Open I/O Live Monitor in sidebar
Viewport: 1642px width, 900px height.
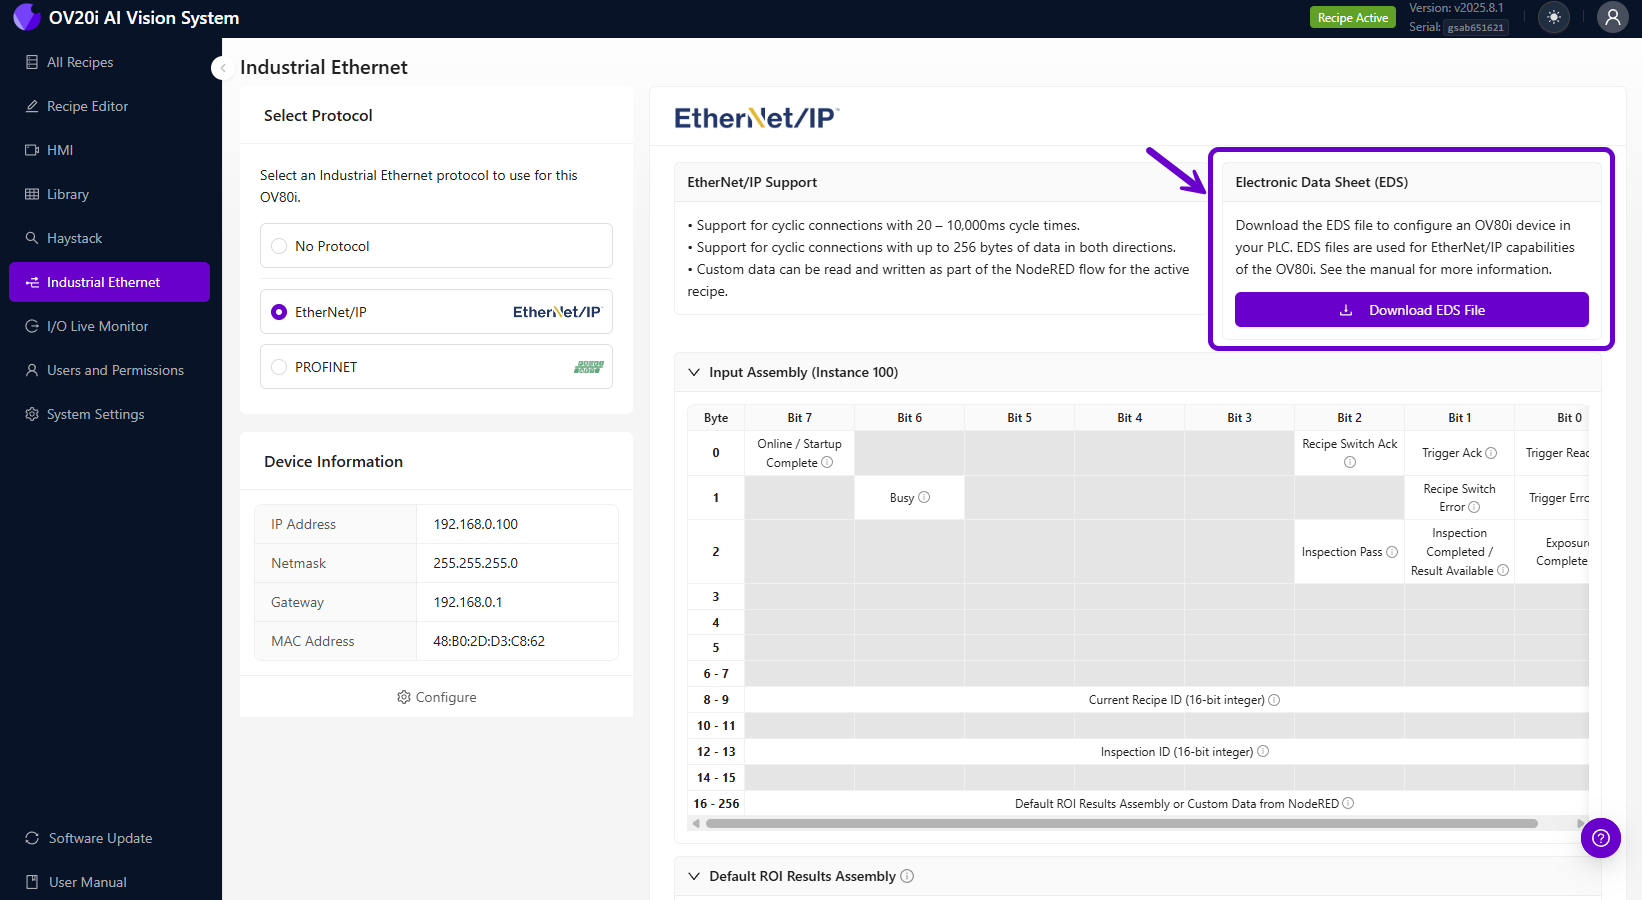[x=97, y=326]
